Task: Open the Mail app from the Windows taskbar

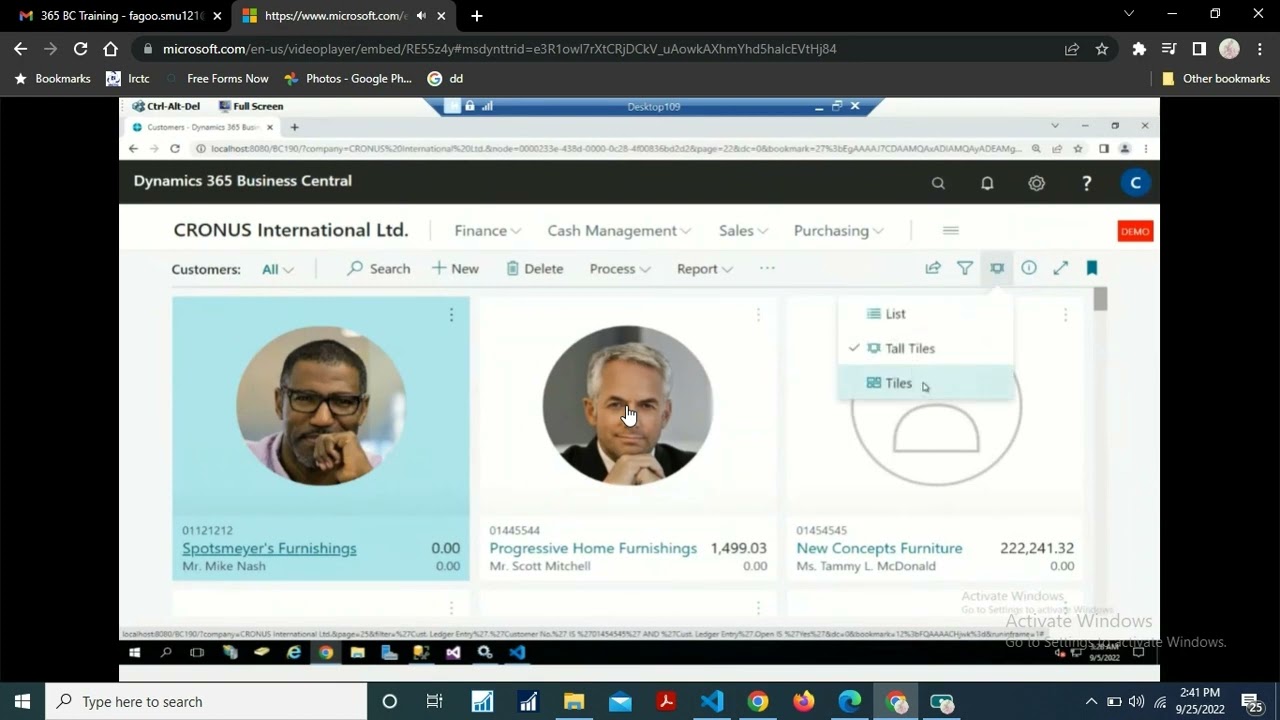Action: click(620, 702)
